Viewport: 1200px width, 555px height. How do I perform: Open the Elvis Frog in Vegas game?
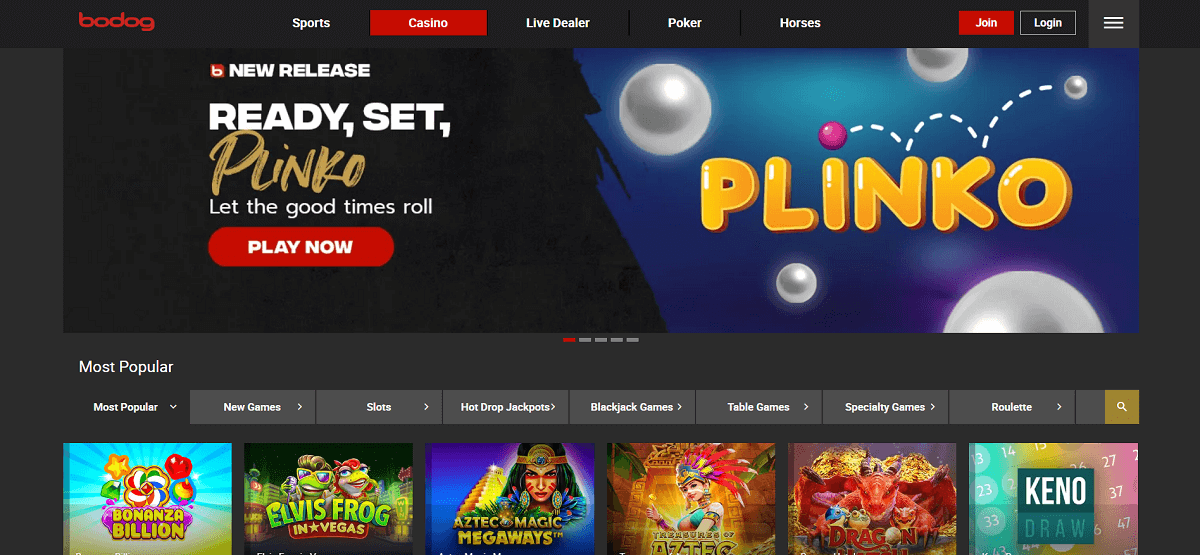329,499
